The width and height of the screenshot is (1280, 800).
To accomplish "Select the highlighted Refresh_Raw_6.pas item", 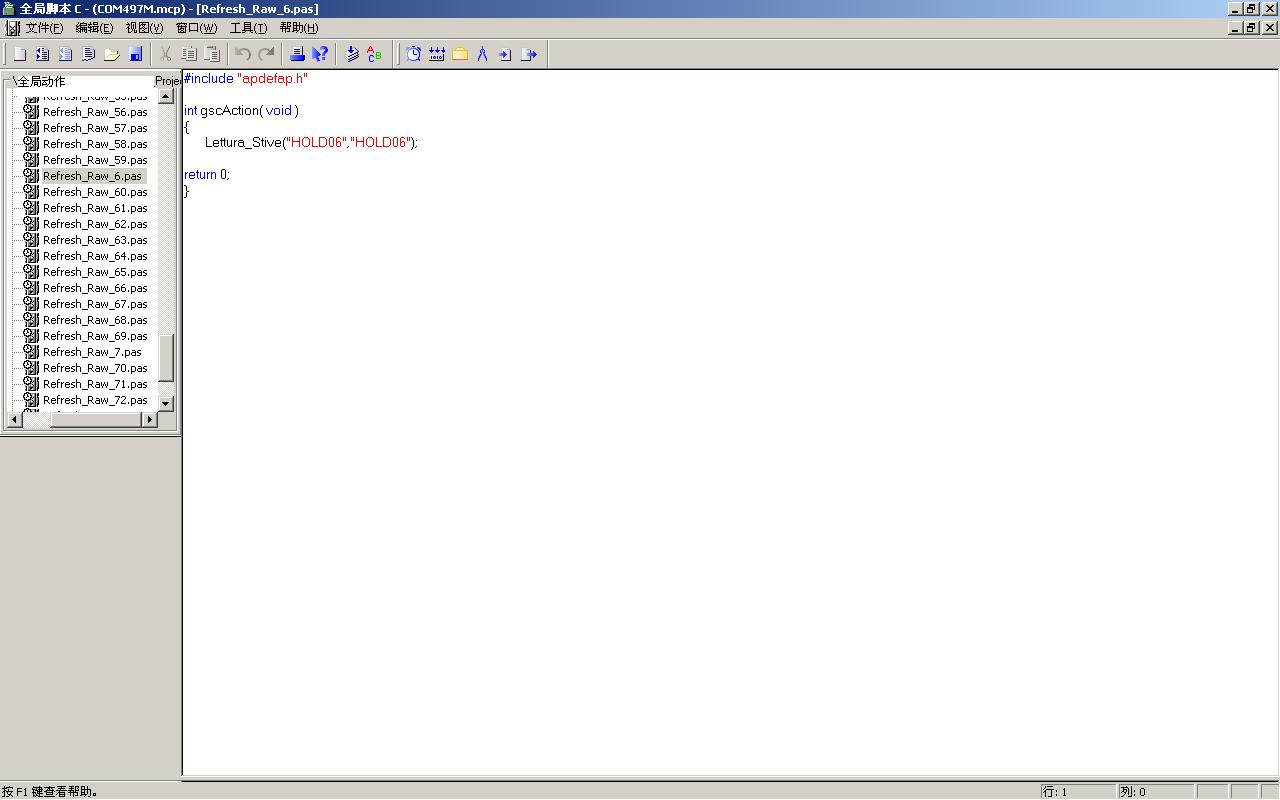I will coord(93,176).
